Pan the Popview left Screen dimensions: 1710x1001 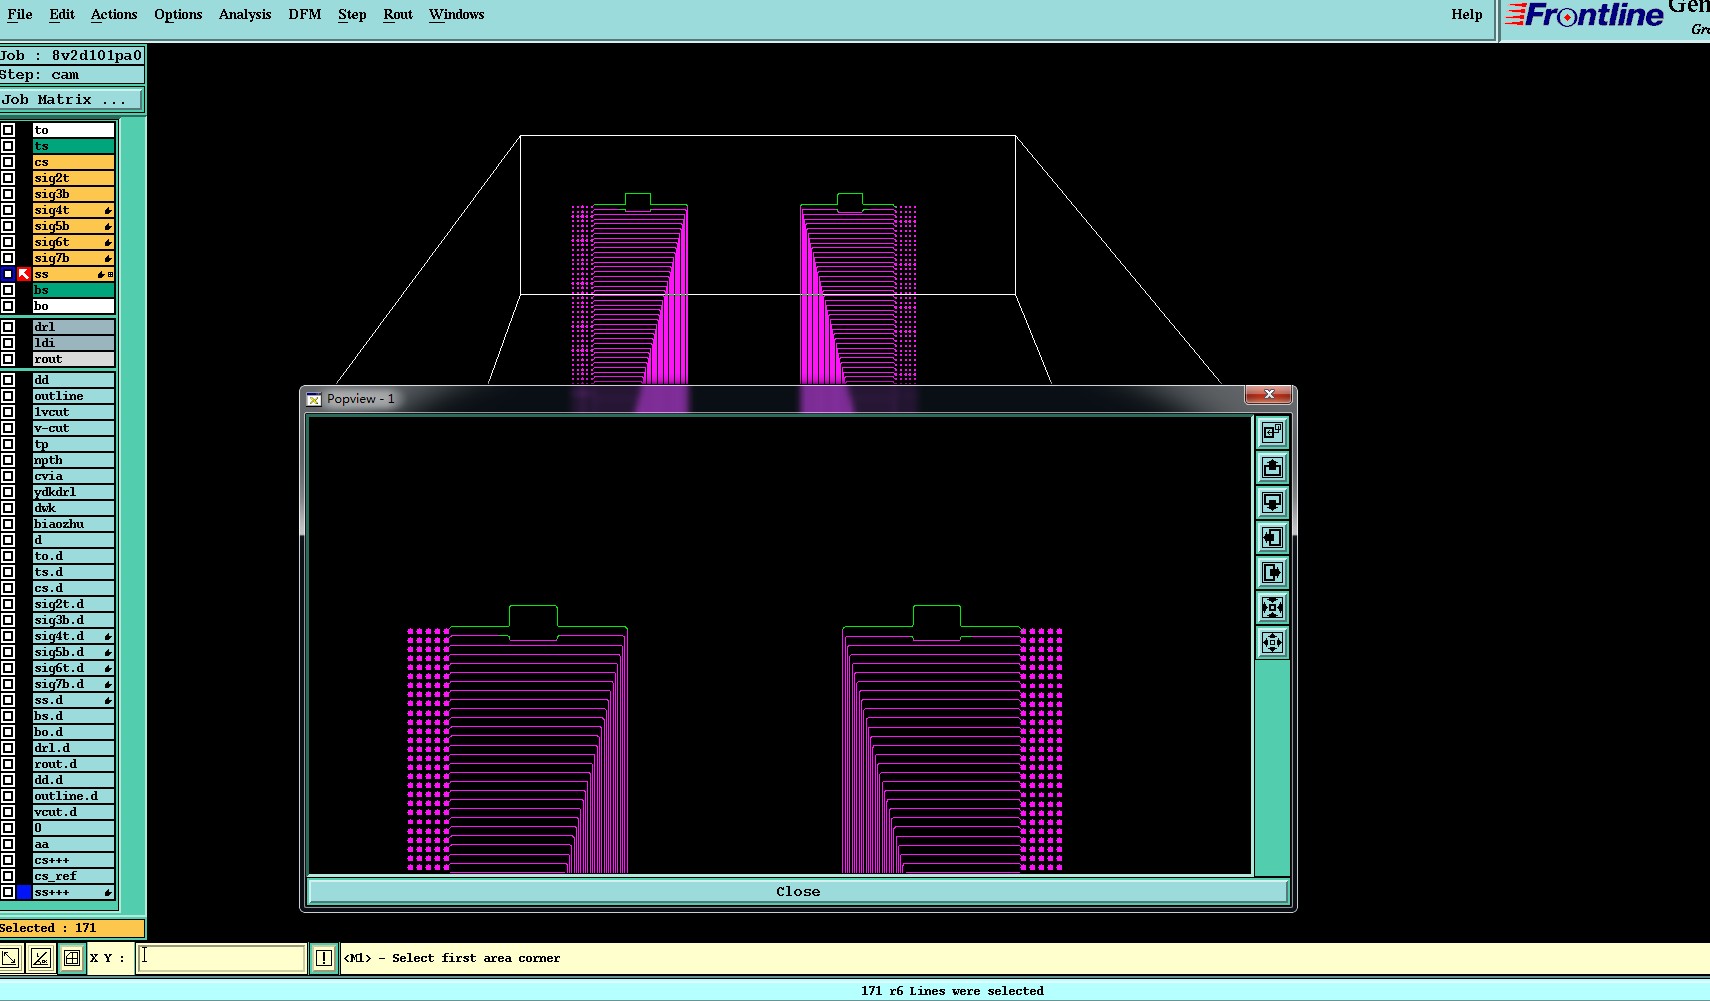coord(1272,537)
